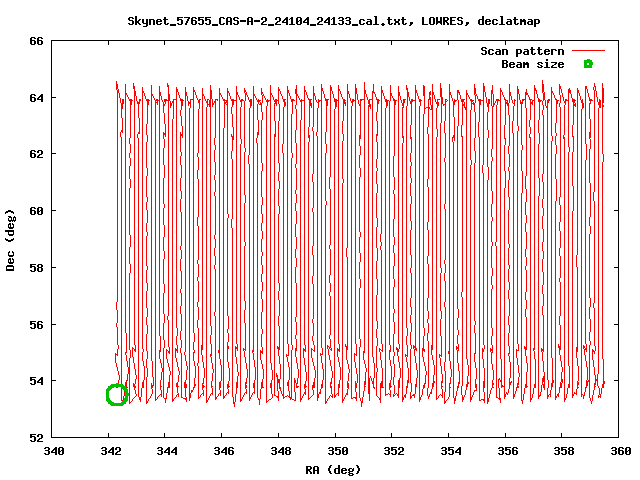Click Dec axis tick label 66

(x=36, y=41)
